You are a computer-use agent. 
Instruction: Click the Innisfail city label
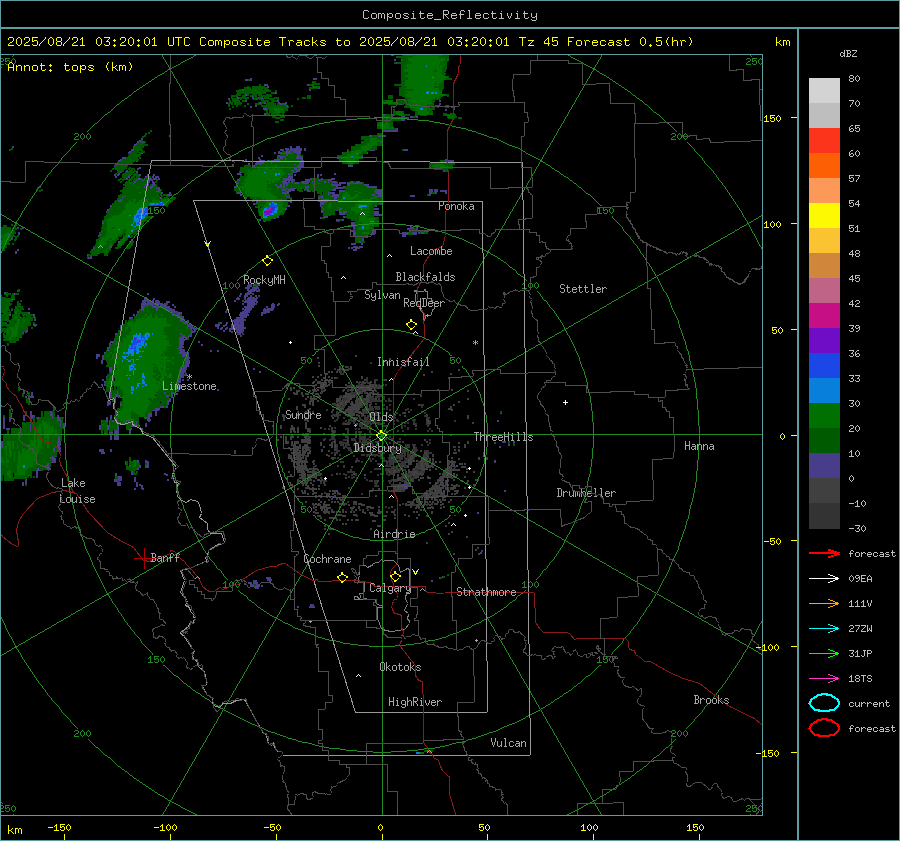pyautogui.click(x=403, y=362)
